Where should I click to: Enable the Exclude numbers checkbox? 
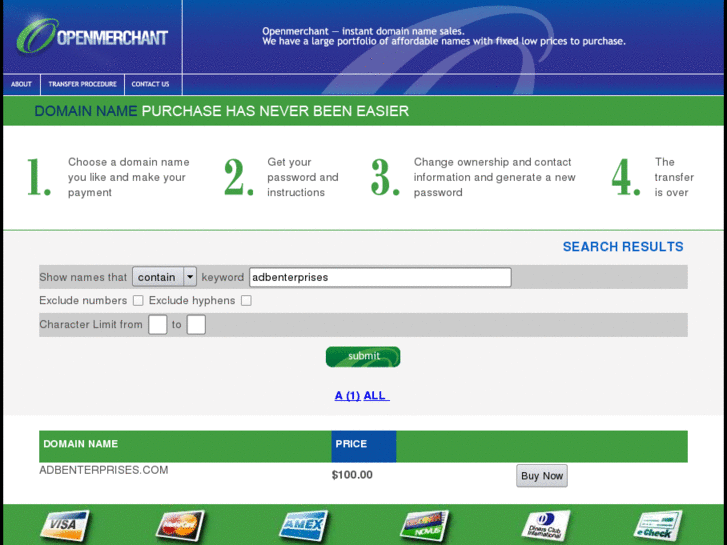pyautogui.click(x=138, y=301)
